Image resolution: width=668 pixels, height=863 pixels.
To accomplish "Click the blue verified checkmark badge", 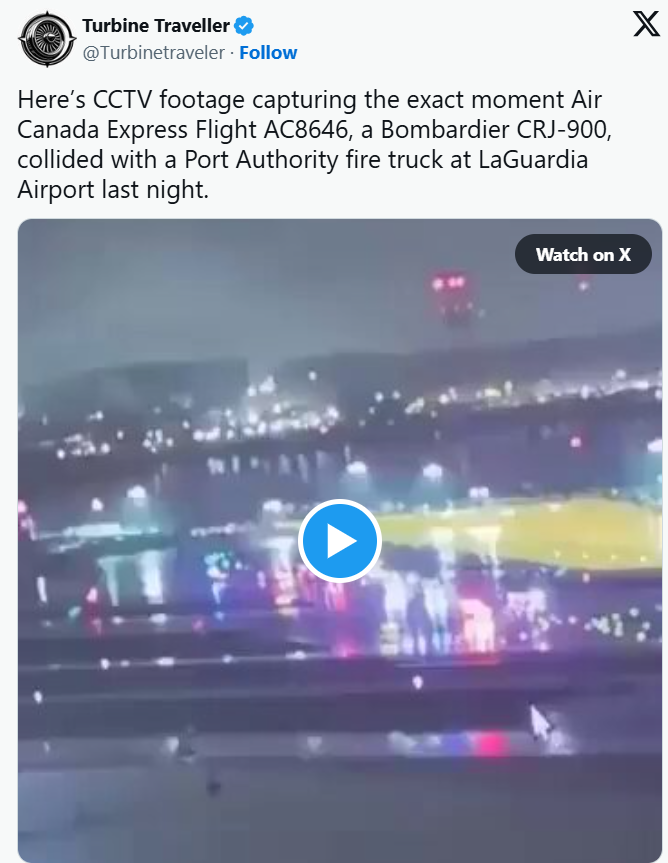I will coord(244,26).
